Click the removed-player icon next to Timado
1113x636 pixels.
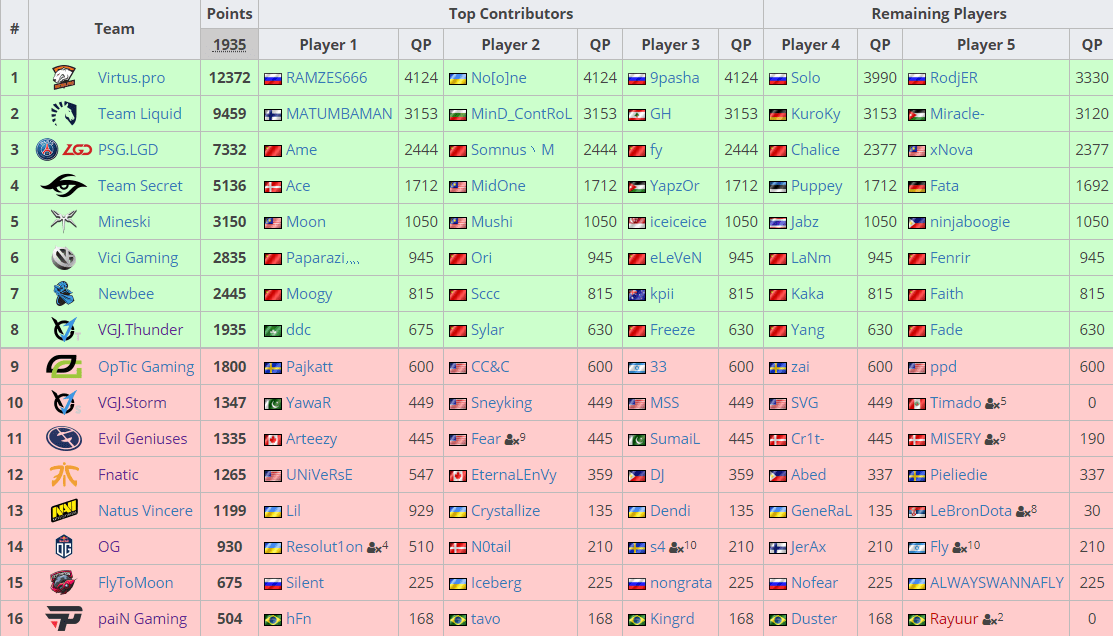tap(992, 404)
